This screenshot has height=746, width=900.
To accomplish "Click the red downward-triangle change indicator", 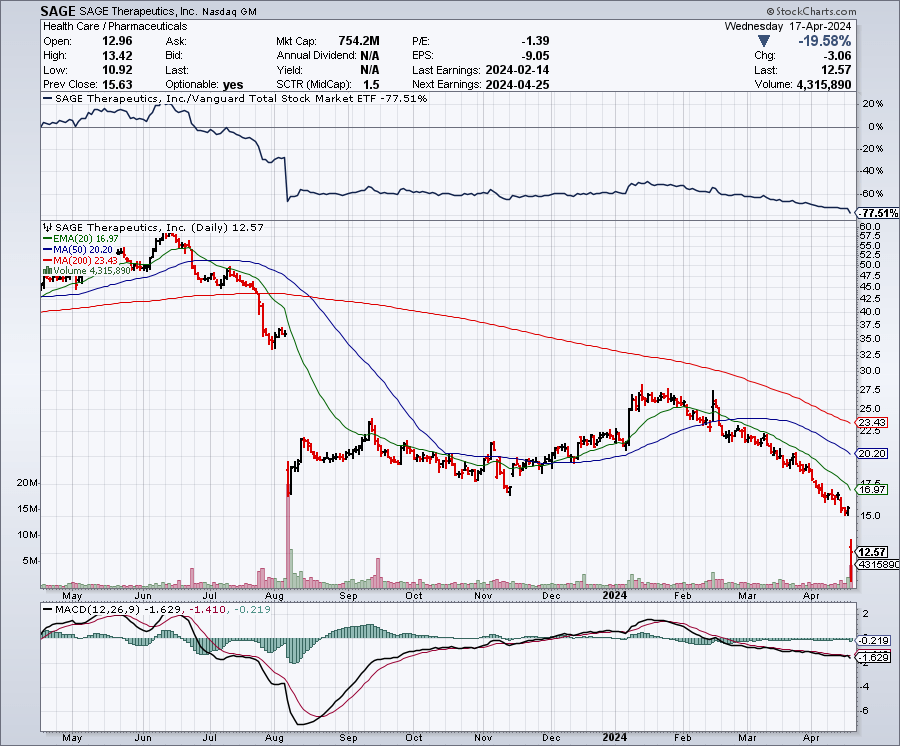I will (x=763, y=41).
